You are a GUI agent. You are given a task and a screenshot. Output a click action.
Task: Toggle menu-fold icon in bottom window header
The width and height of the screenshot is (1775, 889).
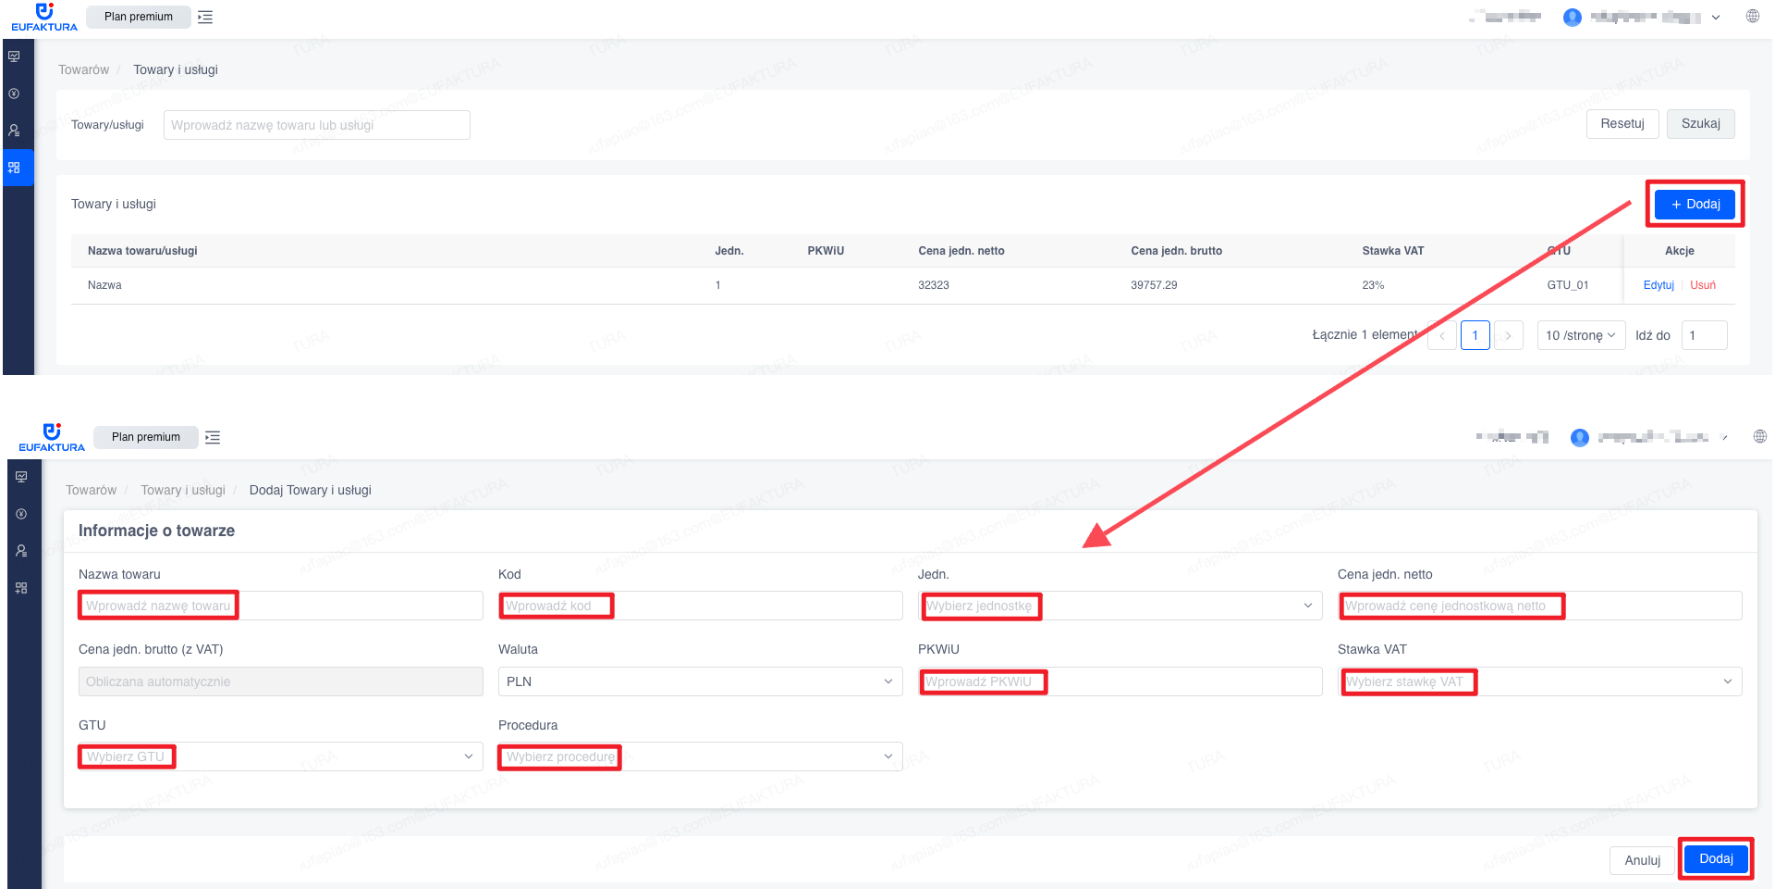(x=212, y=437)
